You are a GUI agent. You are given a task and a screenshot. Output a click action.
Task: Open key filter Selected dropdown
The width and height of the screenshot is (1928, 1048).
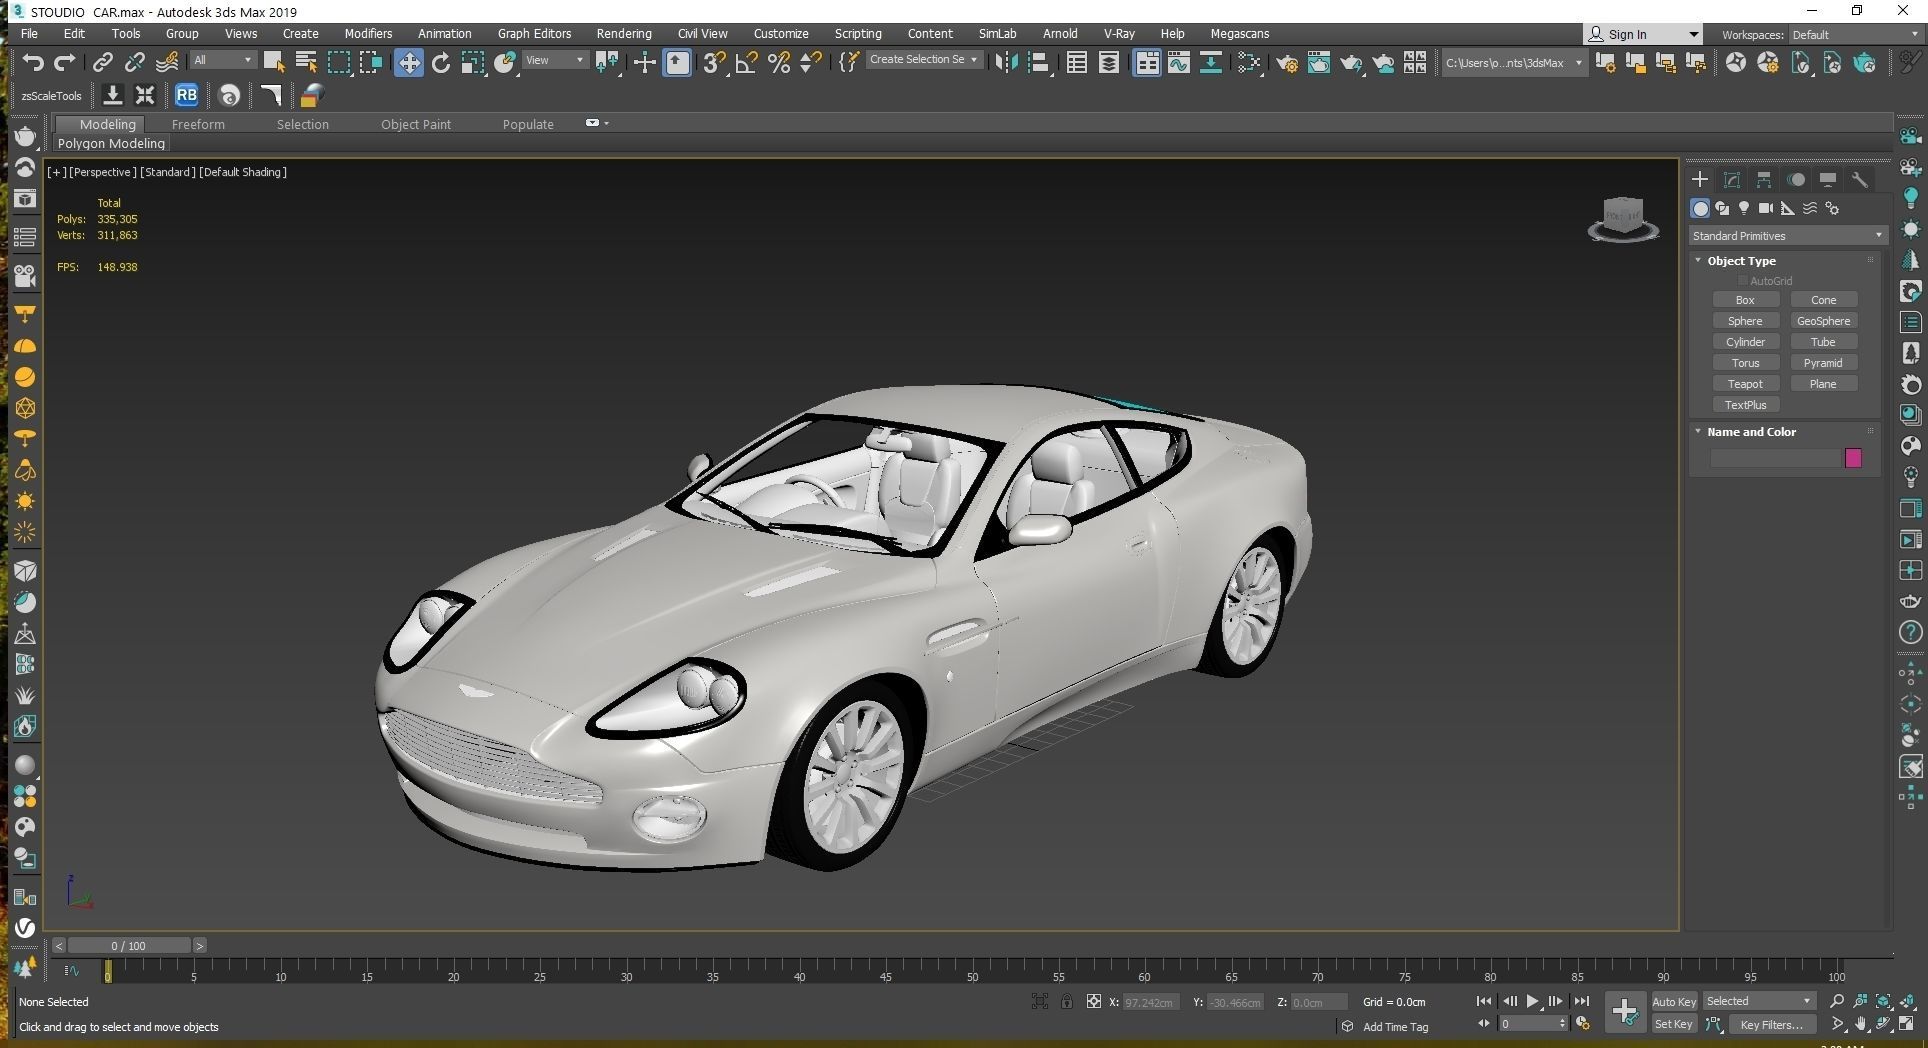tap(1759, 1001)
